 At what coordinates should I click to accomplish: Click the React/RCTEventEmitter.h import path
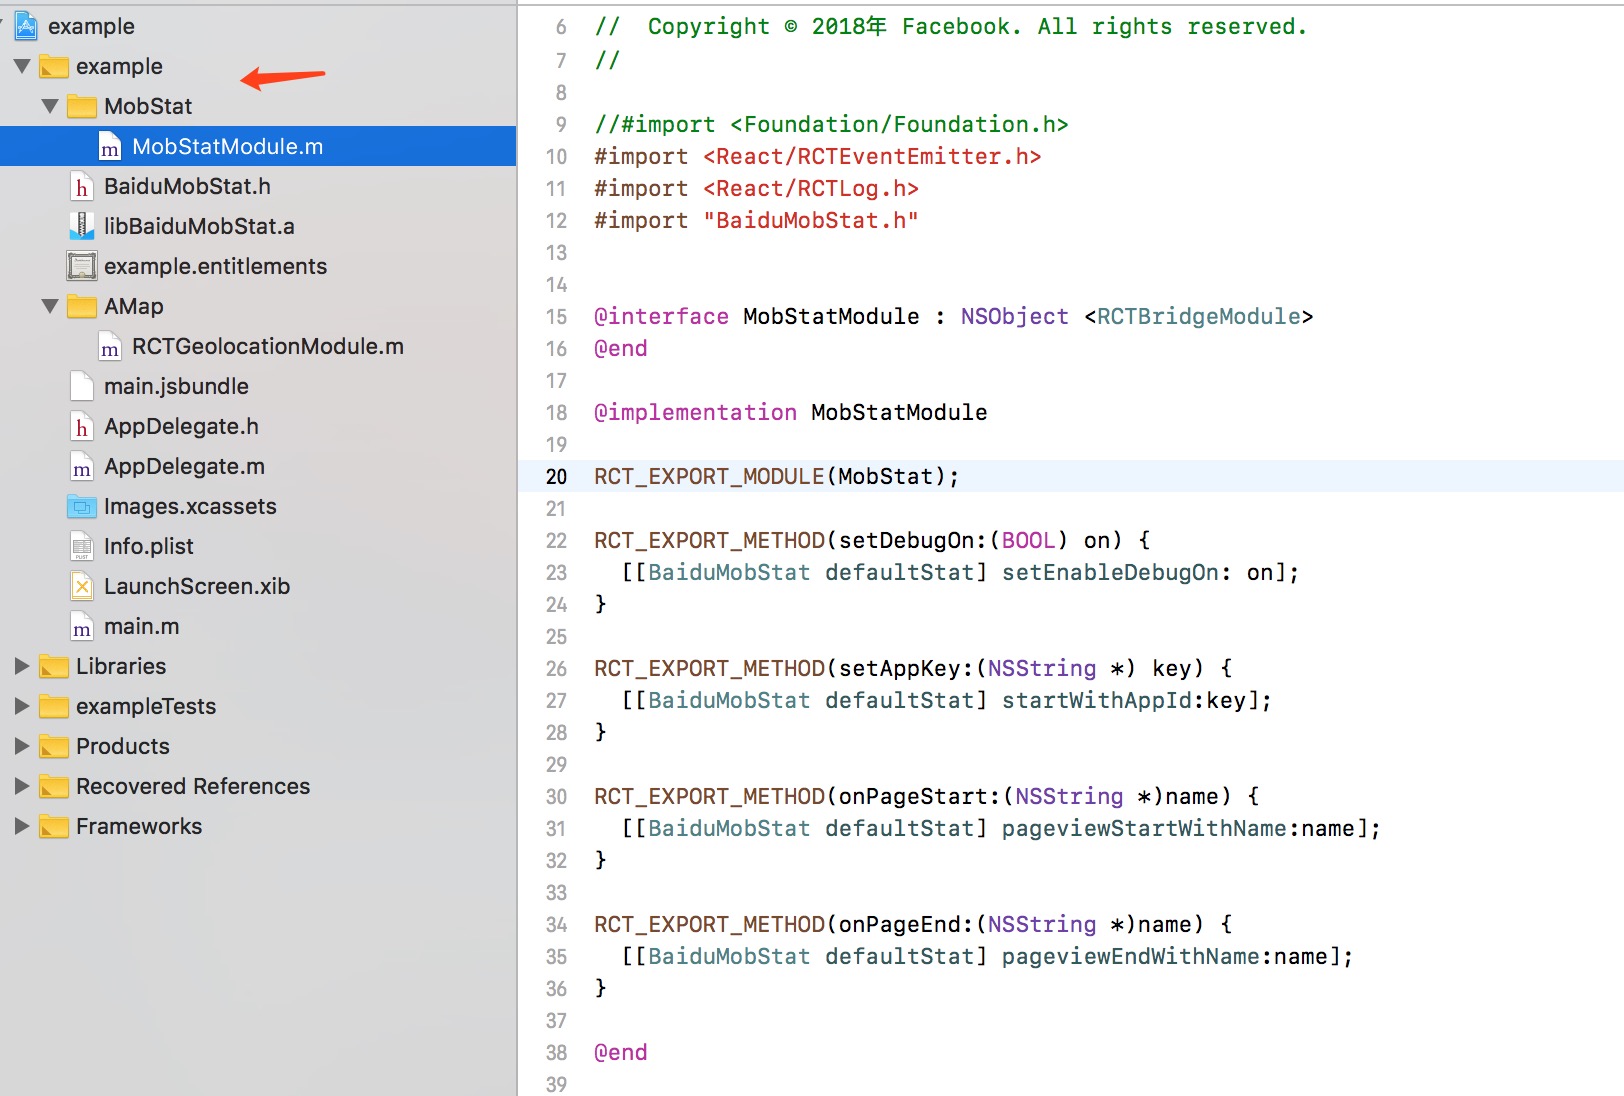872,156
